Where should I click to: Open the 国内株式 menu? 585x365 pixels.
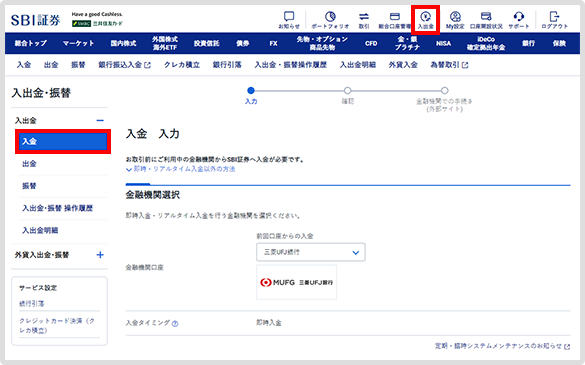pos(123,43)
